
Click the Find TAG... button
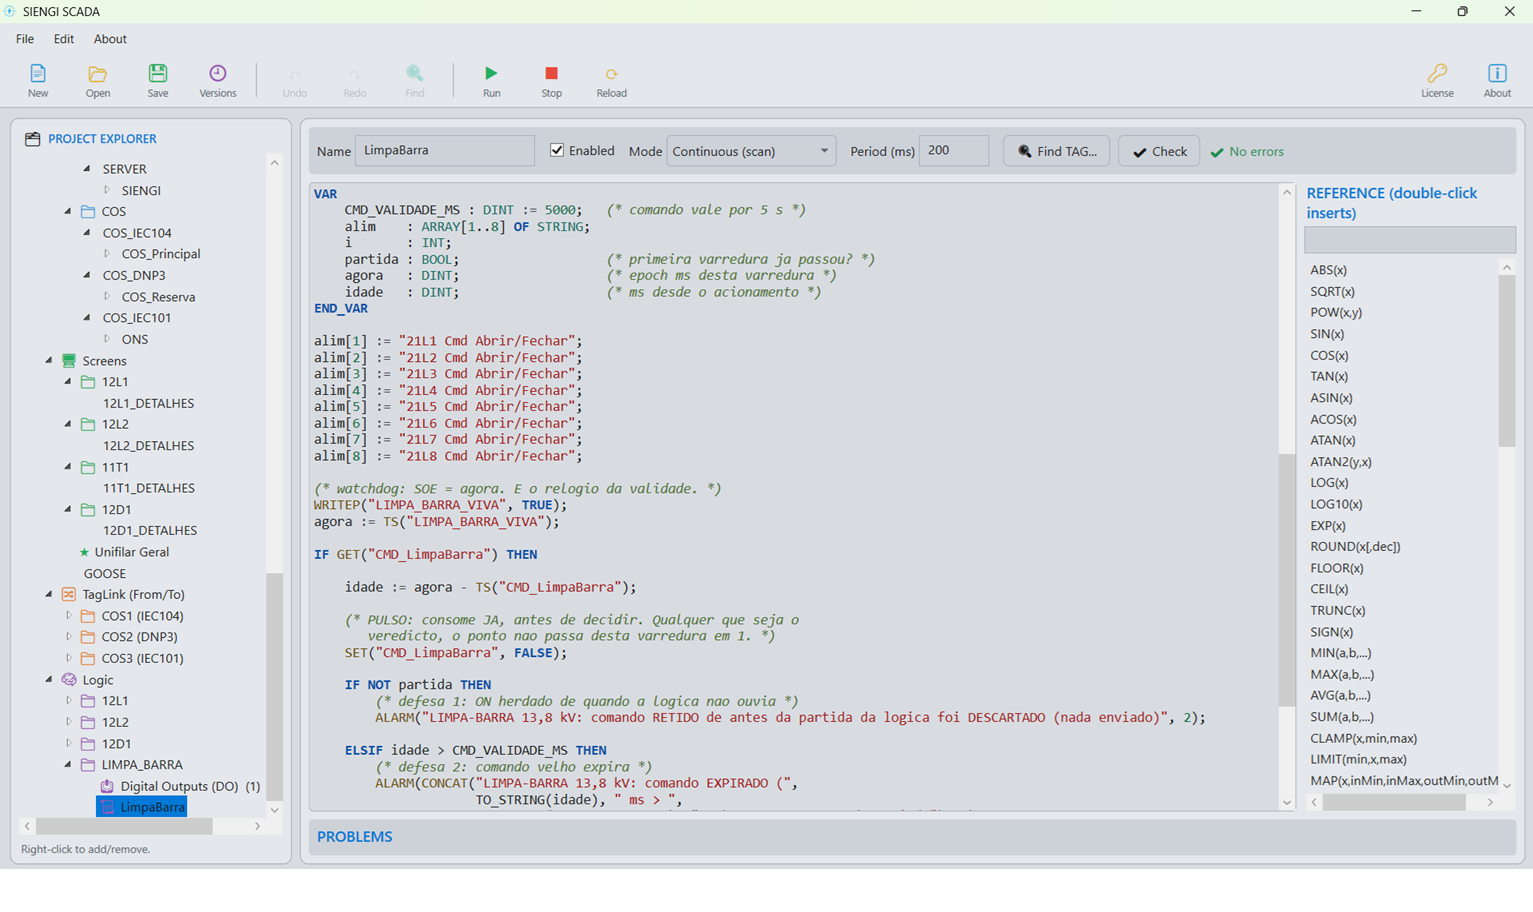(x=1056, y=151)
